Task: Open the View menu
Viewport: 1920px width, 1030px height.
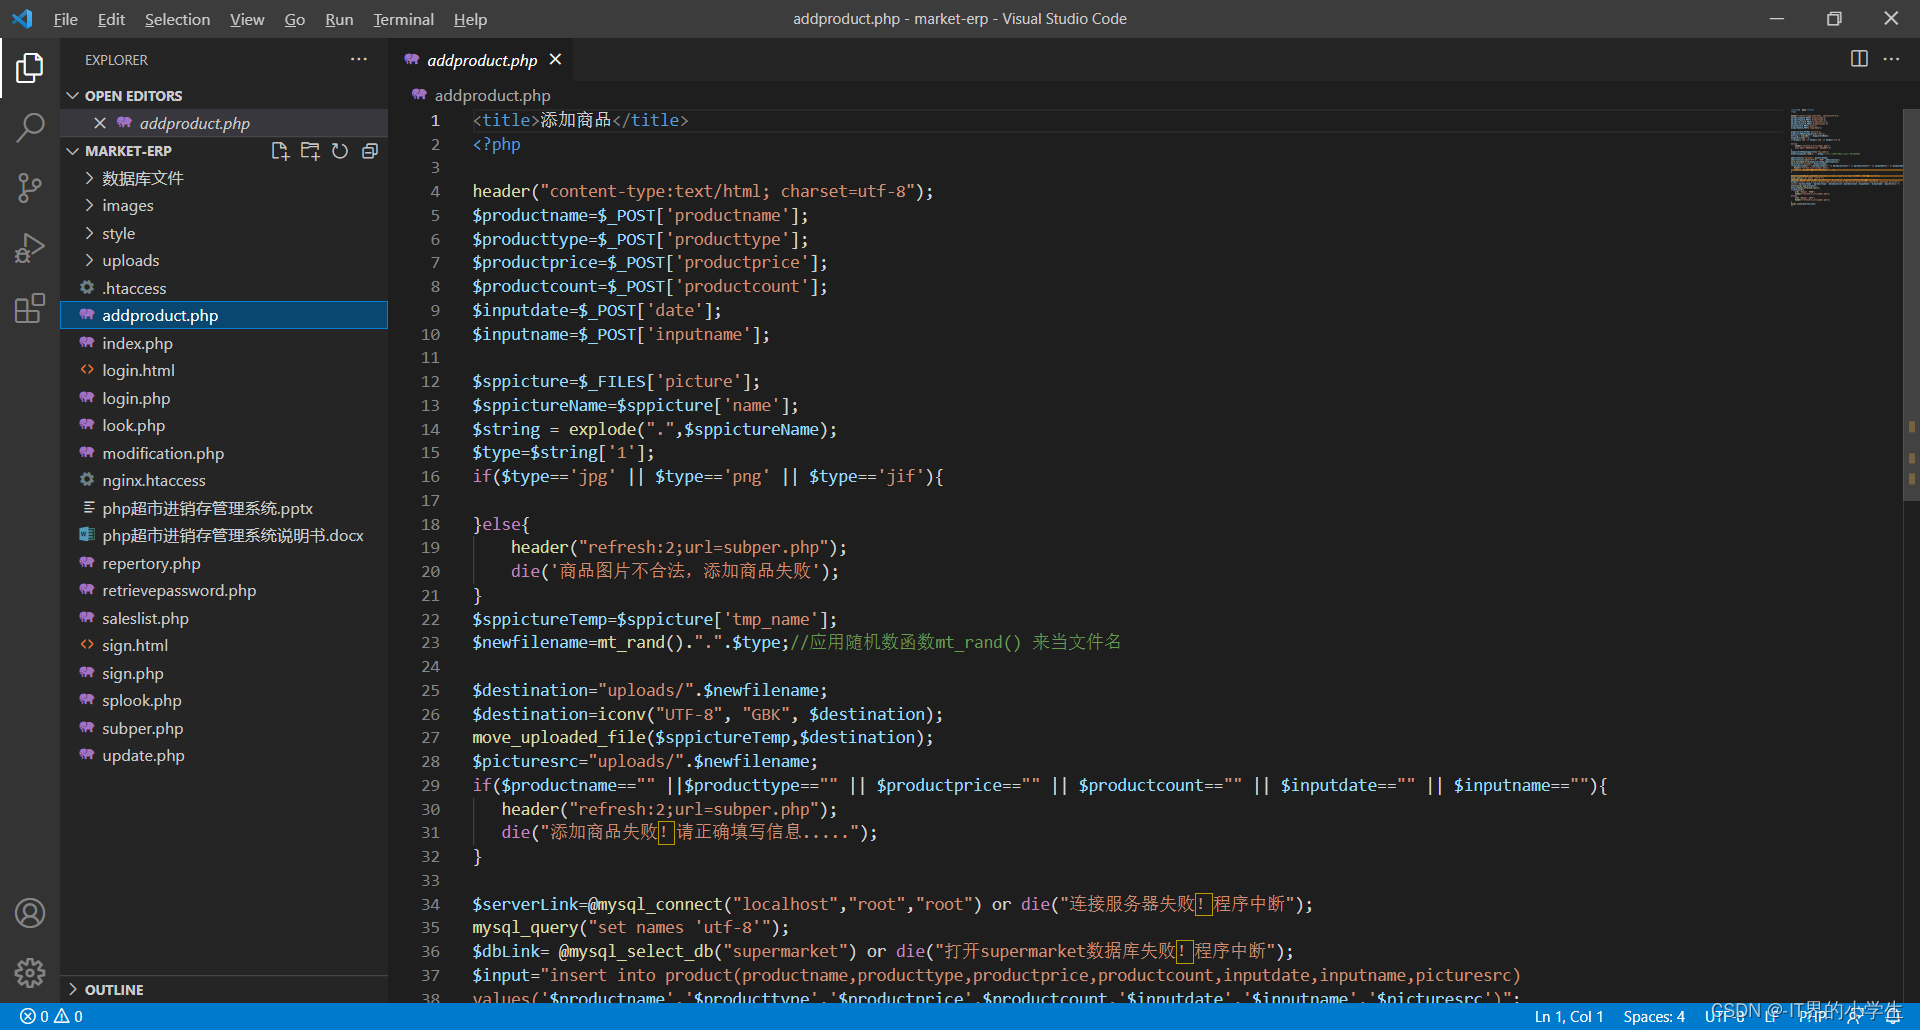Action: point(247,19)
